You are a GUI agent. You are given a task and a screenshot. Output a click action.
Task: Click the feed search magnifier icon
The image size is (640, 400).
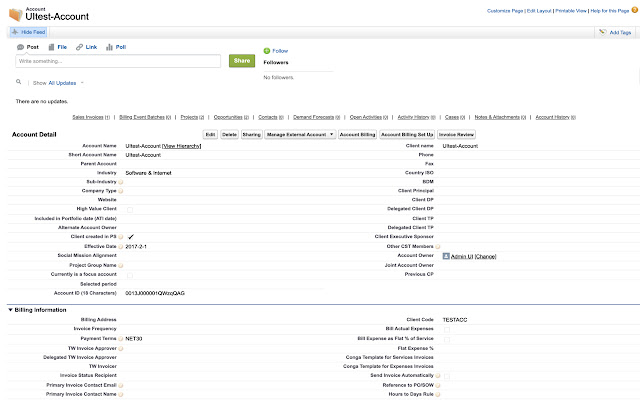[x=19, y=82]
